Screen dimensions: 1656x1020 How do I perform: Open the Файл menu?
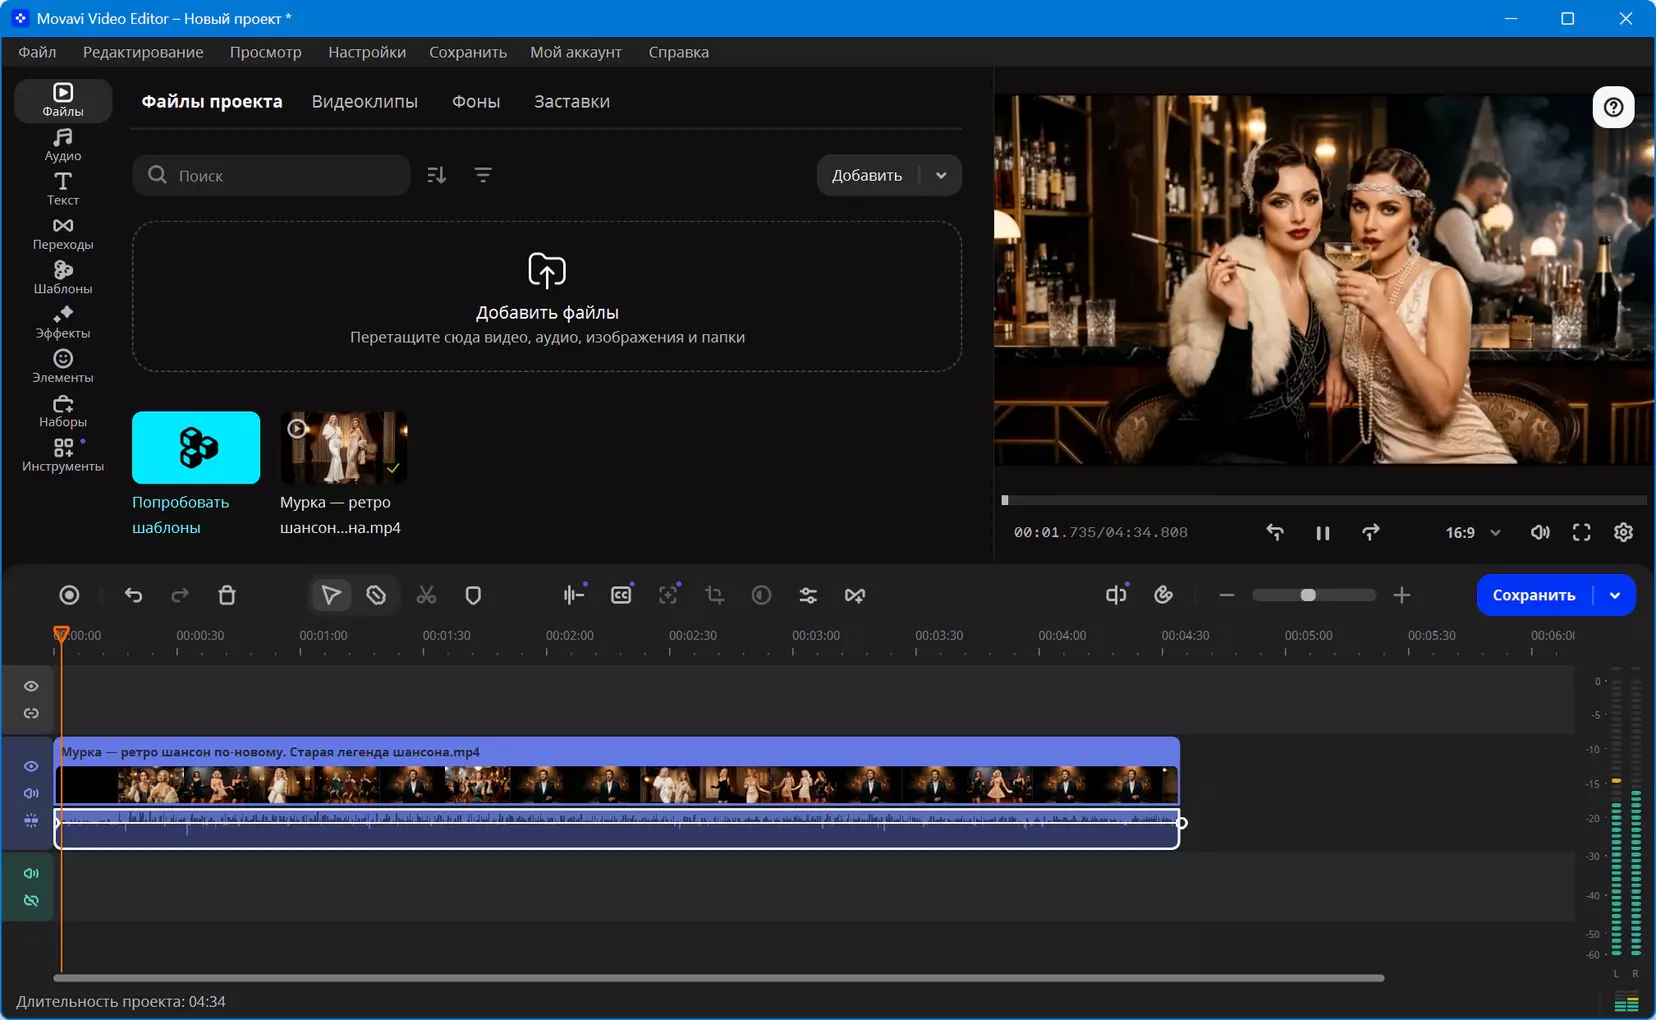(x=37, y=52)
